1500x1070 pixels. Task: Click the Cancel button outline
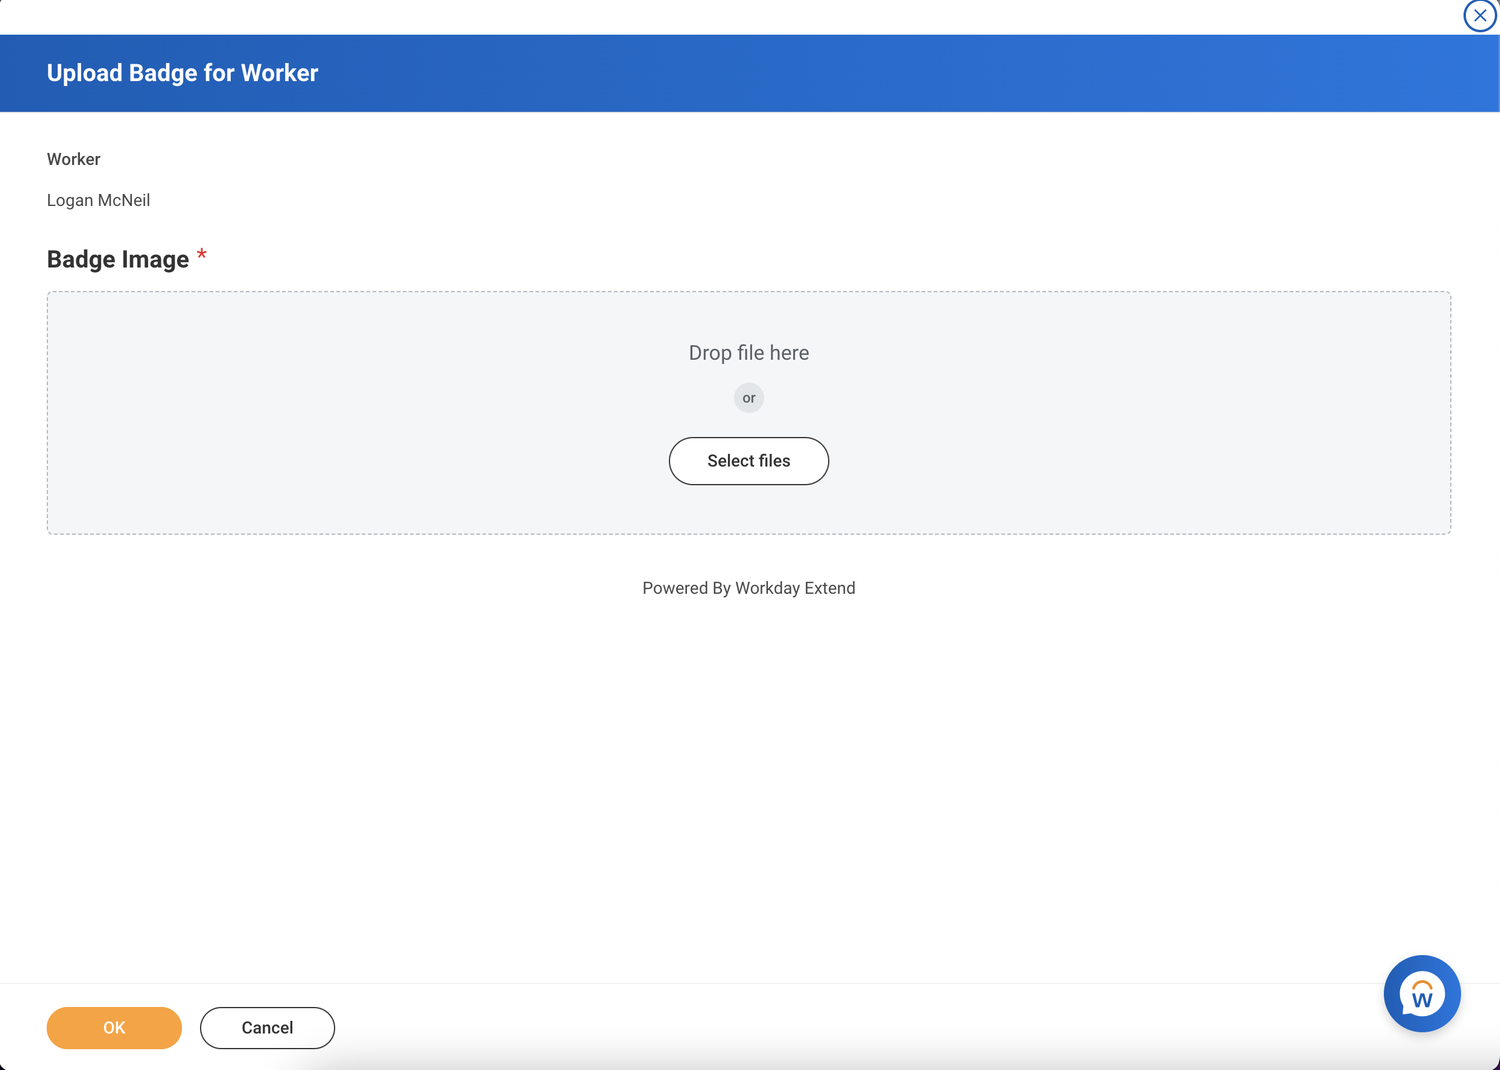tap(266, 1027)
